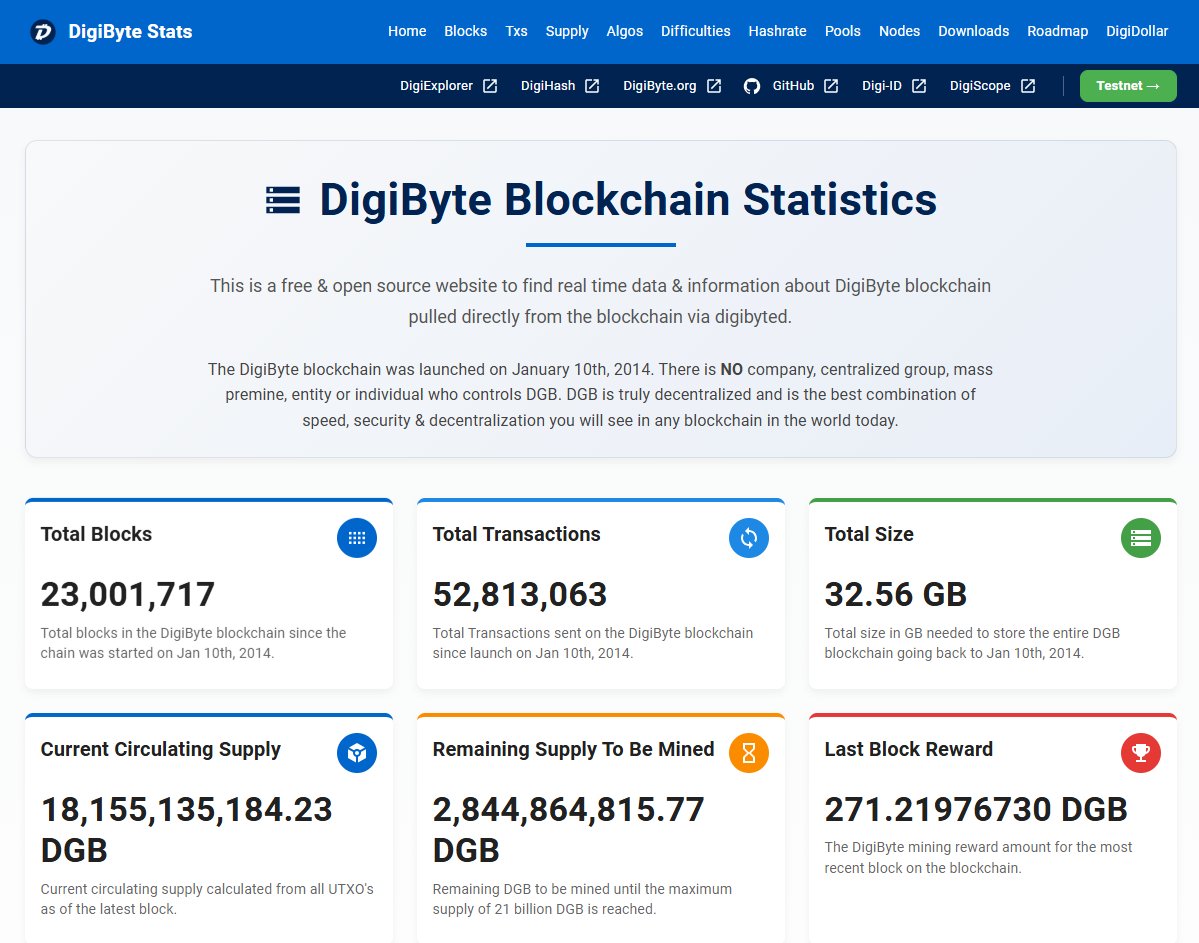
Task: Click the Total Transactions sync icon
Action: (x=749, y=538)
